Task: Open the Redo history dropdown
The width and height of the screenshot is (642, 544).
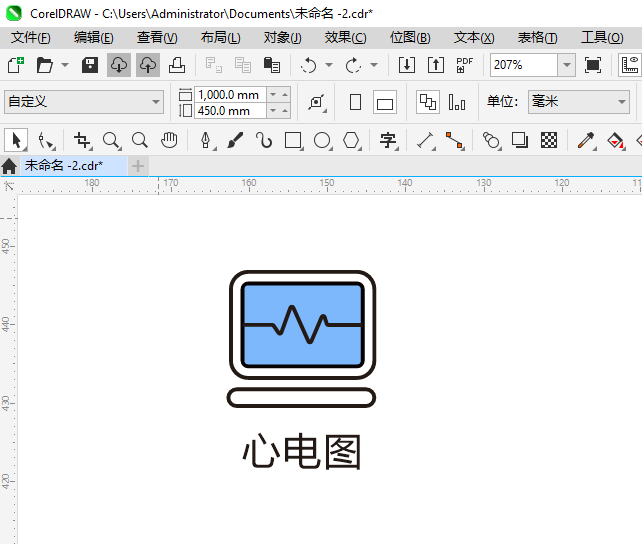Action: click(374, 65)
